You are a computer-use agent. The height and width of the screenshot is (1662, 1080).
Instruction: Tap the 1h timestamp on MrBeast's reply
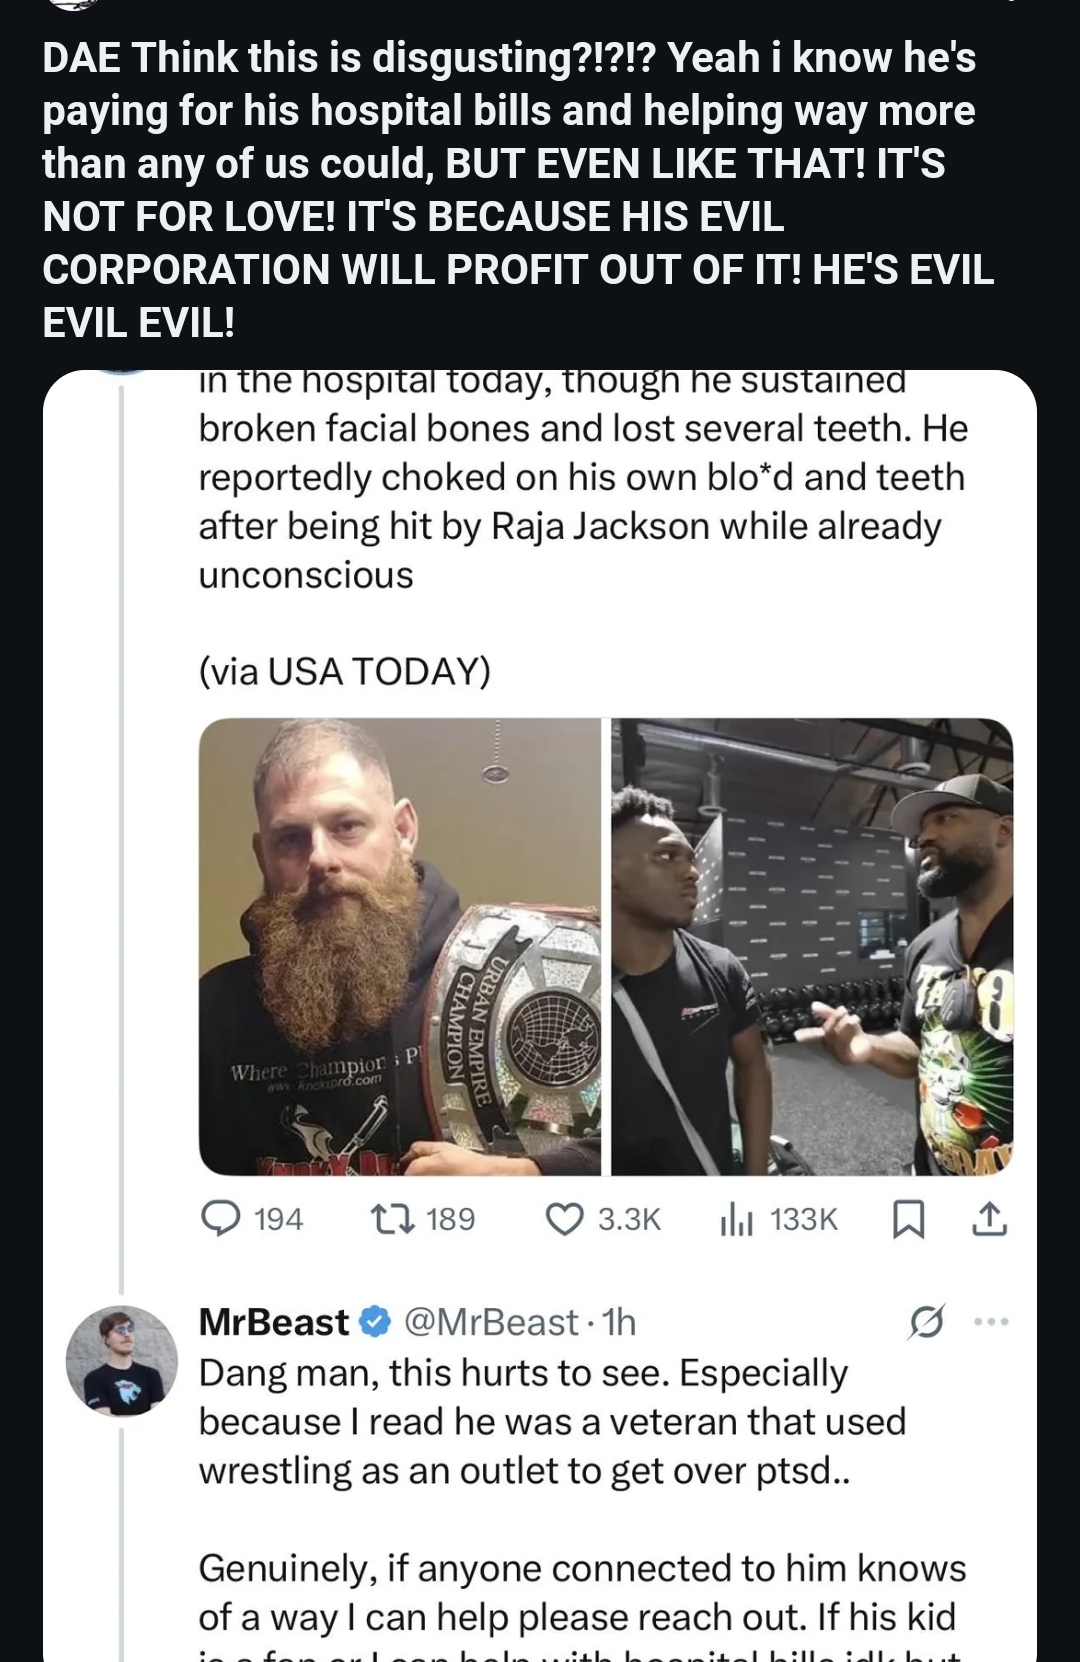[619, 1322]
